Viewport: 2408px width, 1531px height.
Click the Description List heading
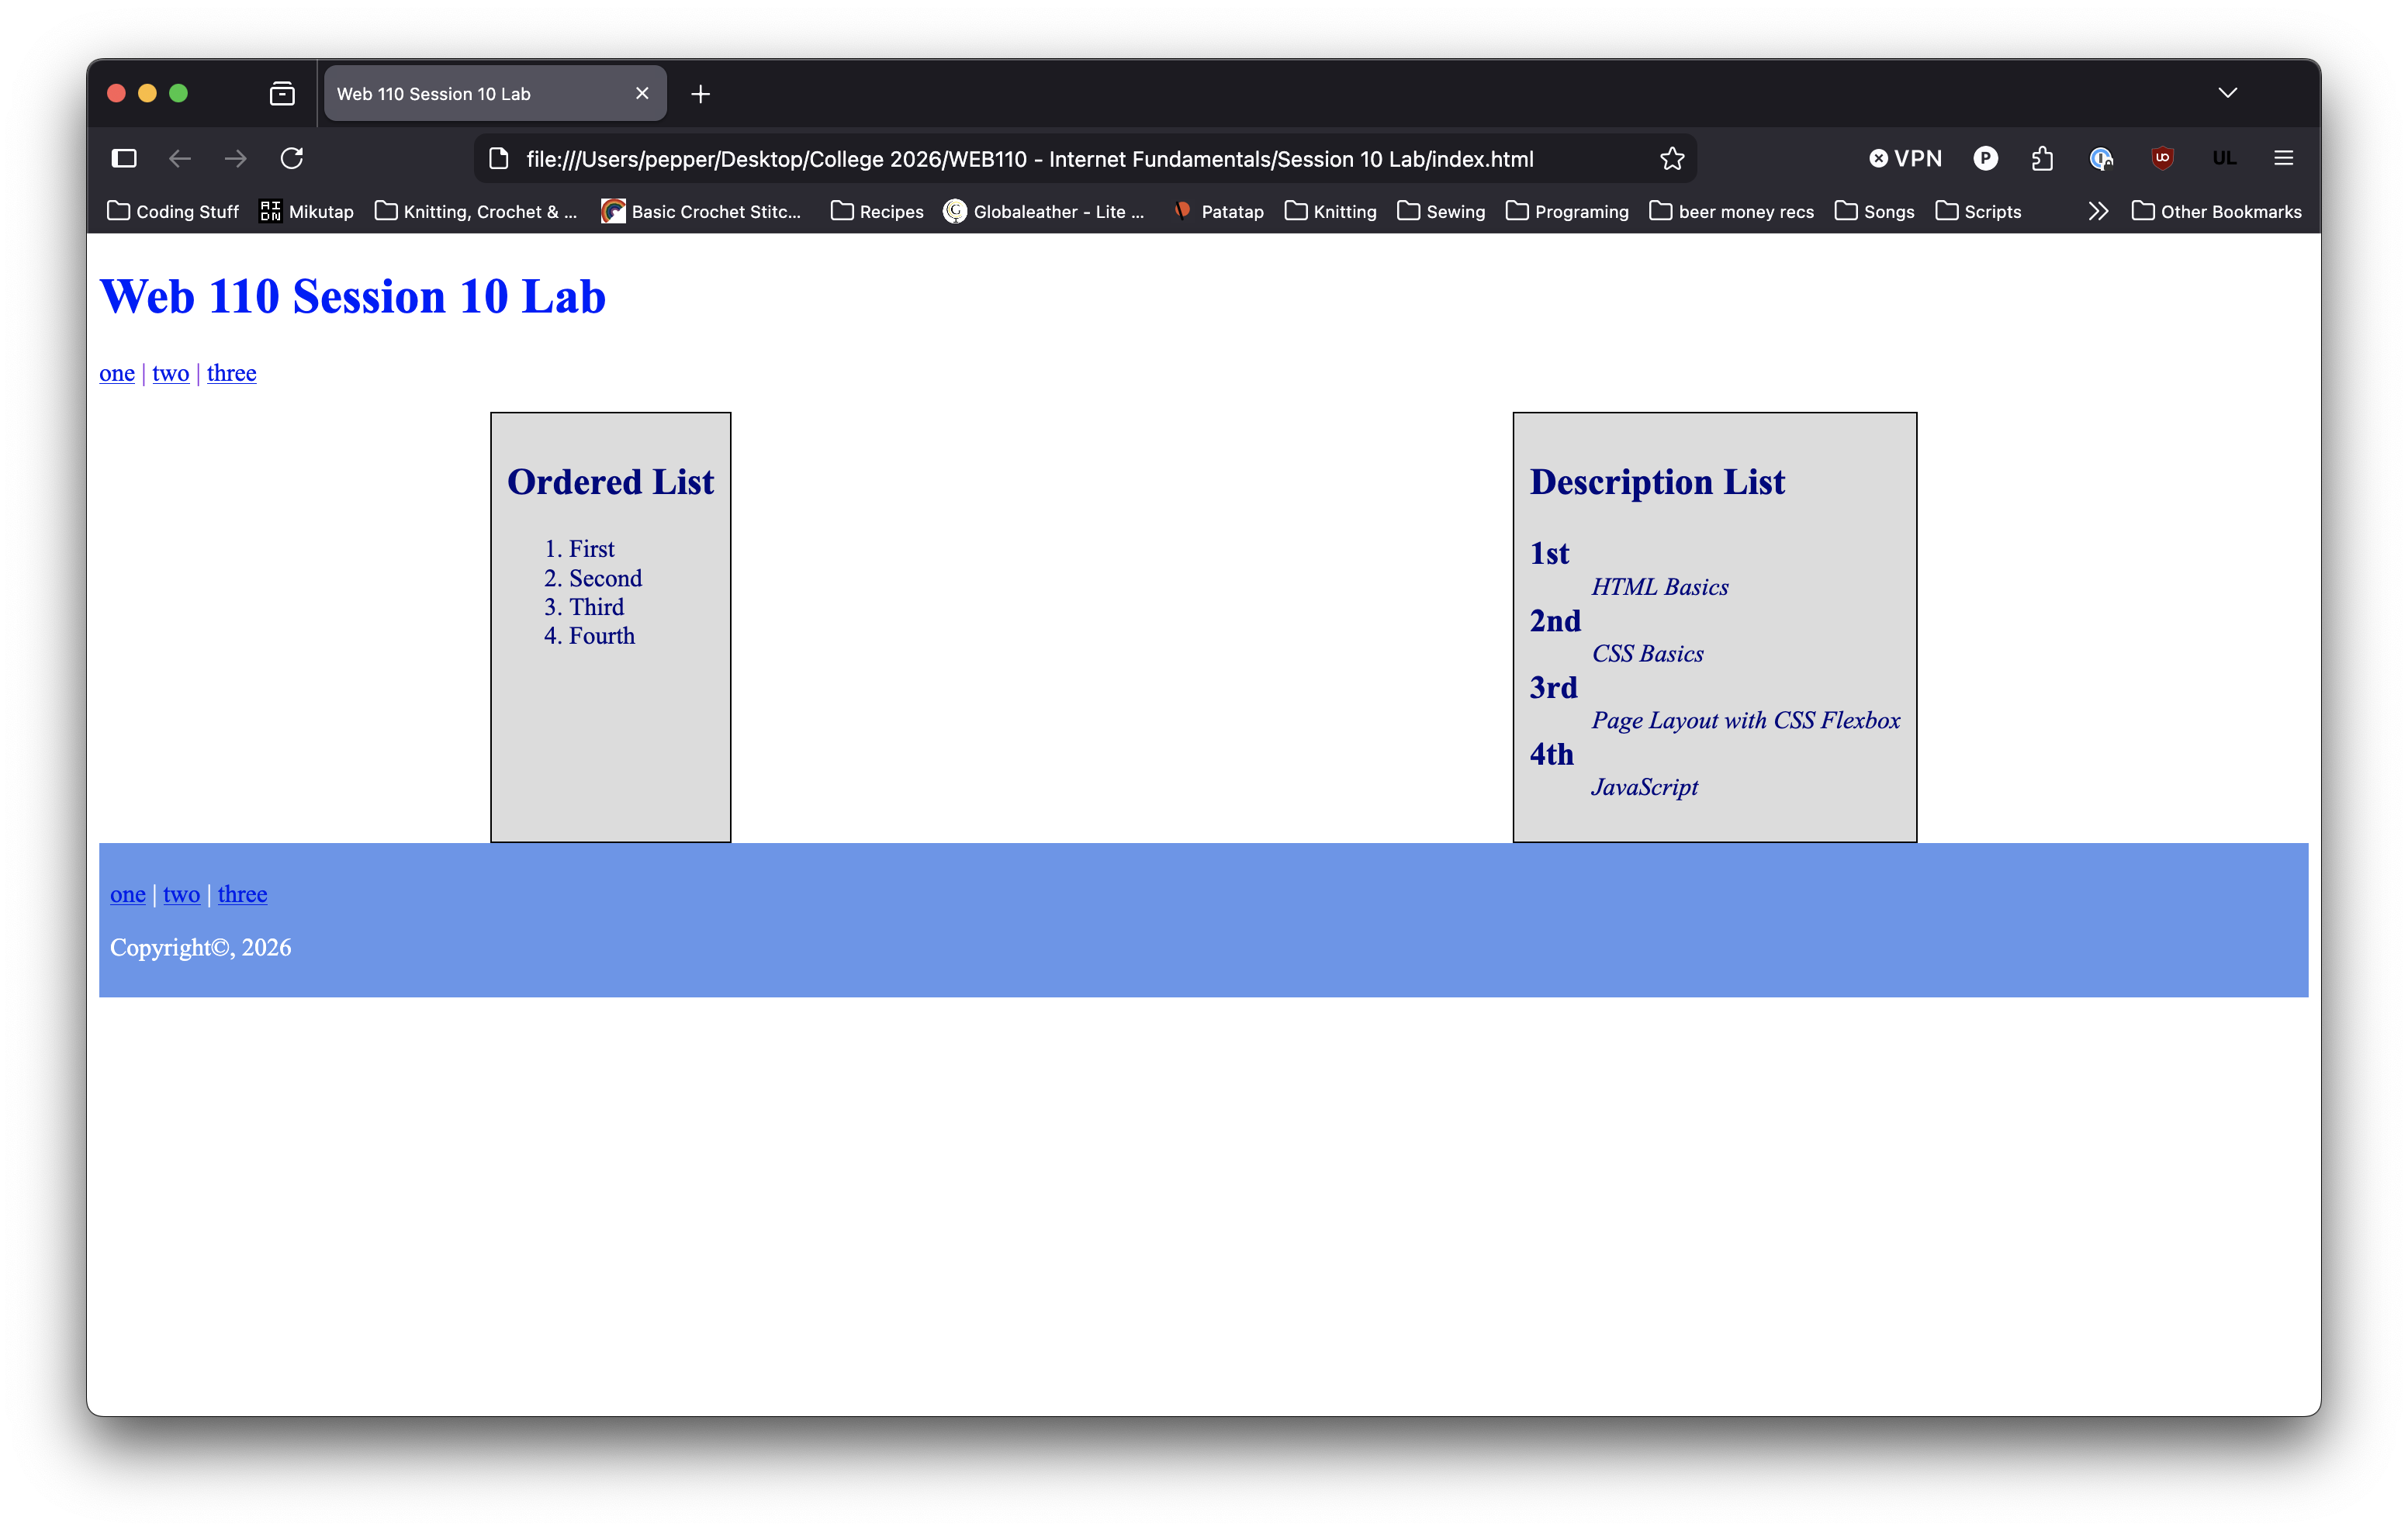pyautogui.click(x=1658, y=482)
